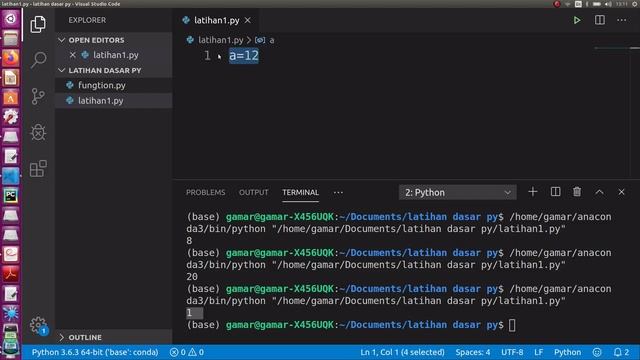Open Ubuntu Dash search button
The height and width of the screenshot is (360, 640).
[x=11, y=18]
